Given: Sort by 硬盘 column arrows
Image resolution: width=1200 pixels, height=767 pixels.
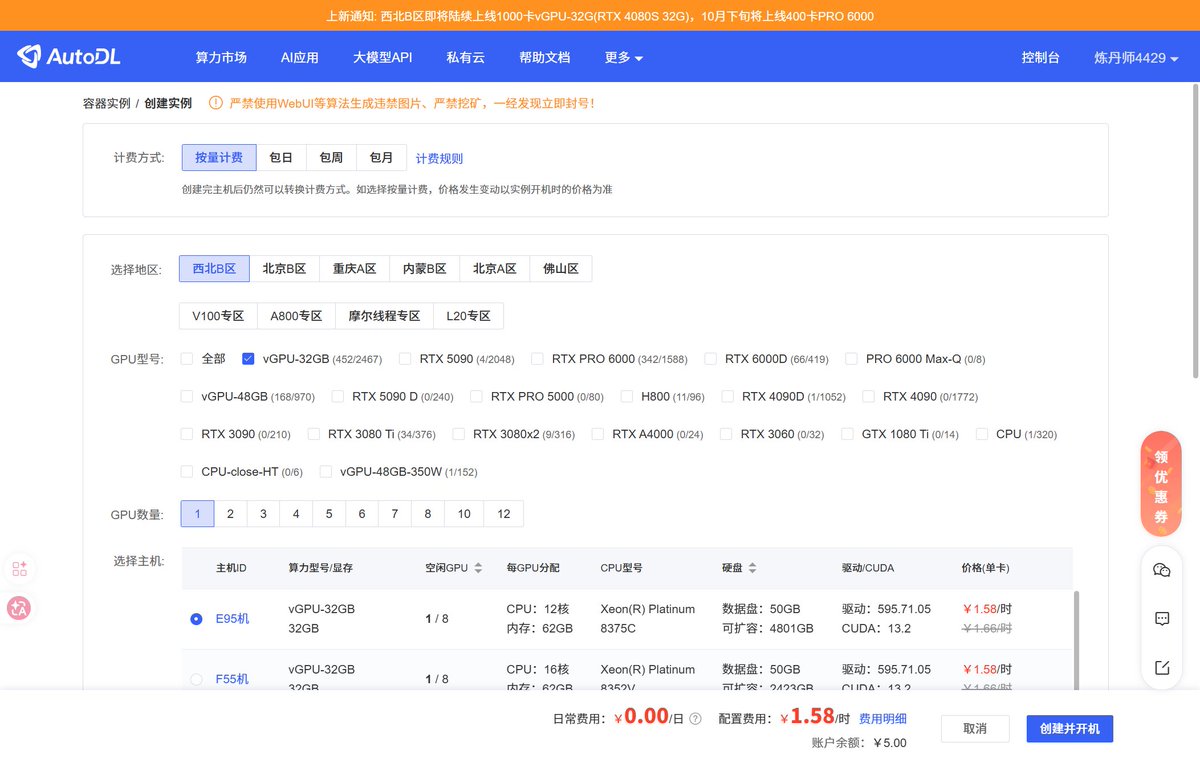Looking at the screenshot, I should click(752, 568).
